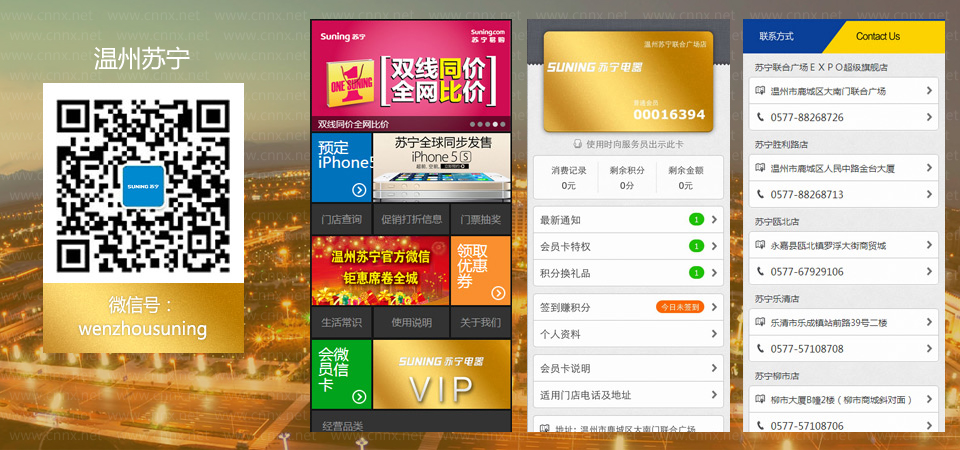Expand the 积分换礼品 row chevron
The width and height of the screenshot is (960, 450).
coord(714,272)
